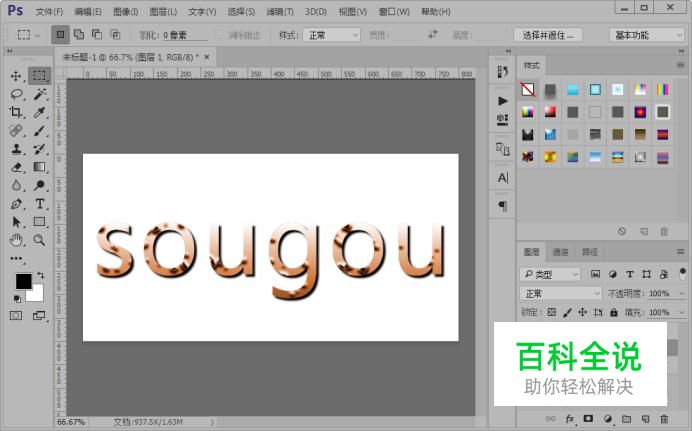
Task: Swap foreground and background colors
Action: (x=41, y=275)
